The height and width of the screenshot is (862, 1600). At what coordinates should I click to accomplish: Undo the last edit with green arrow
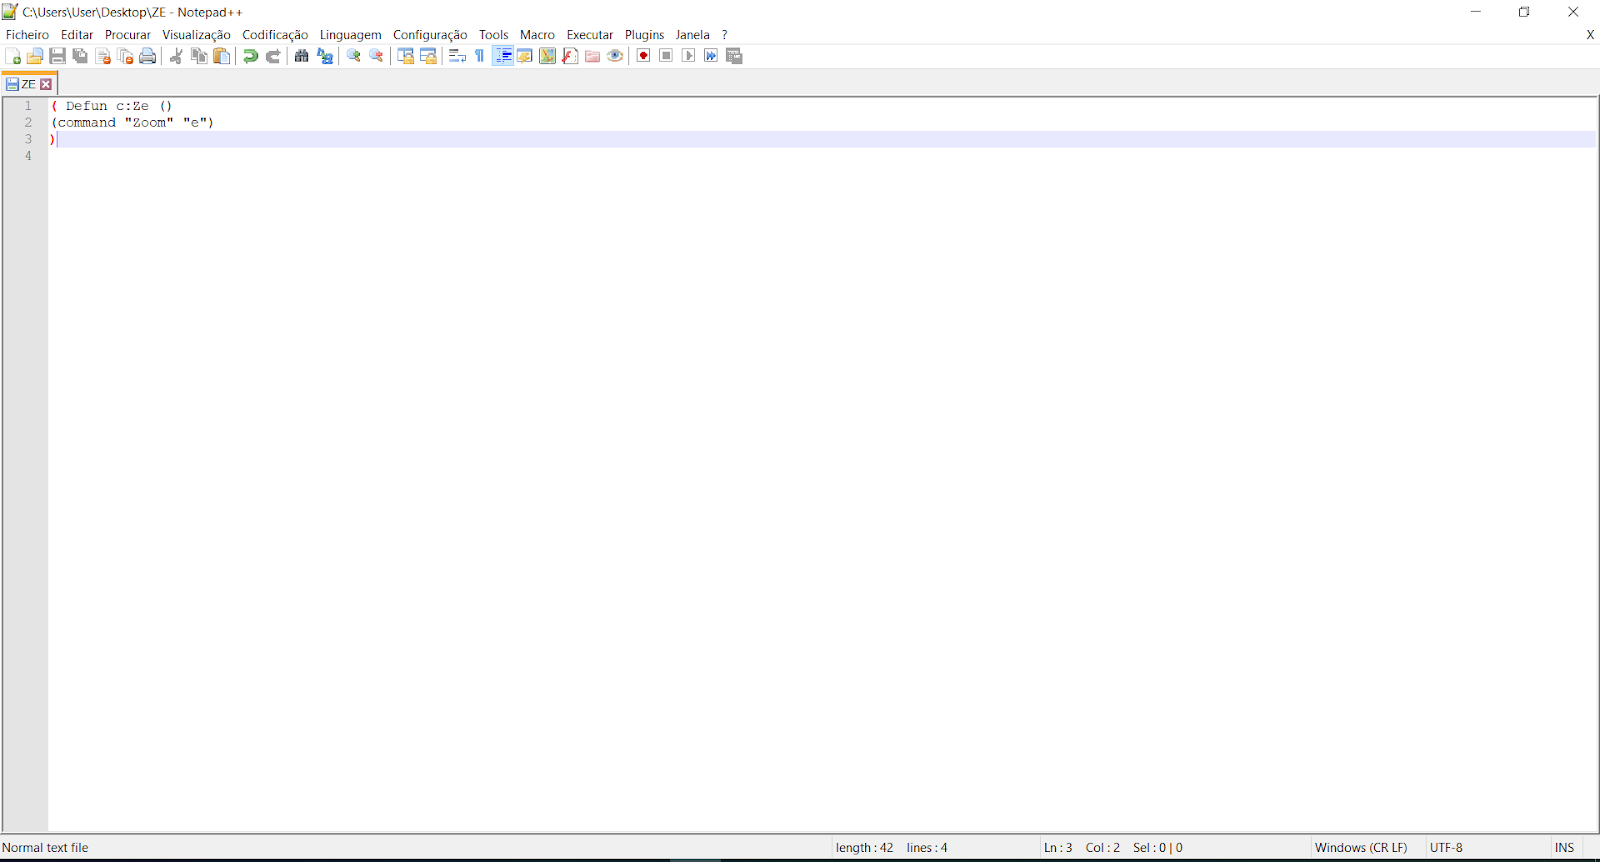coord(250,56)
